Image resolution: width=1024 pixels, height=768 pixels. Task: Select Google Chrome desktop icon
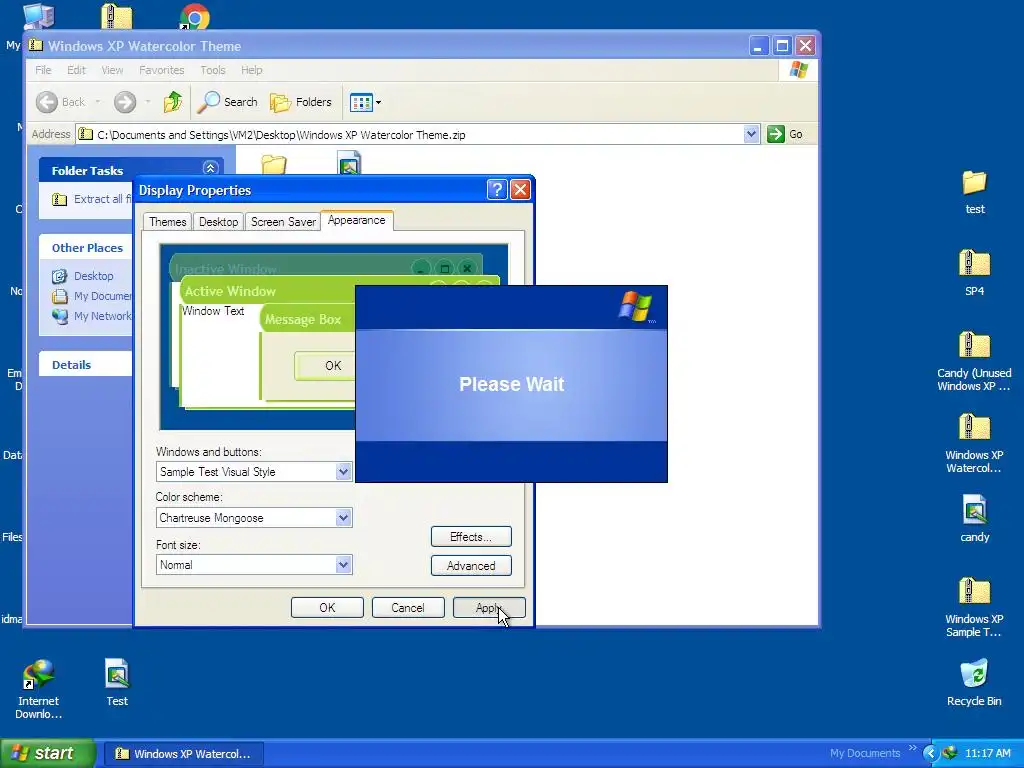(195, 16)
